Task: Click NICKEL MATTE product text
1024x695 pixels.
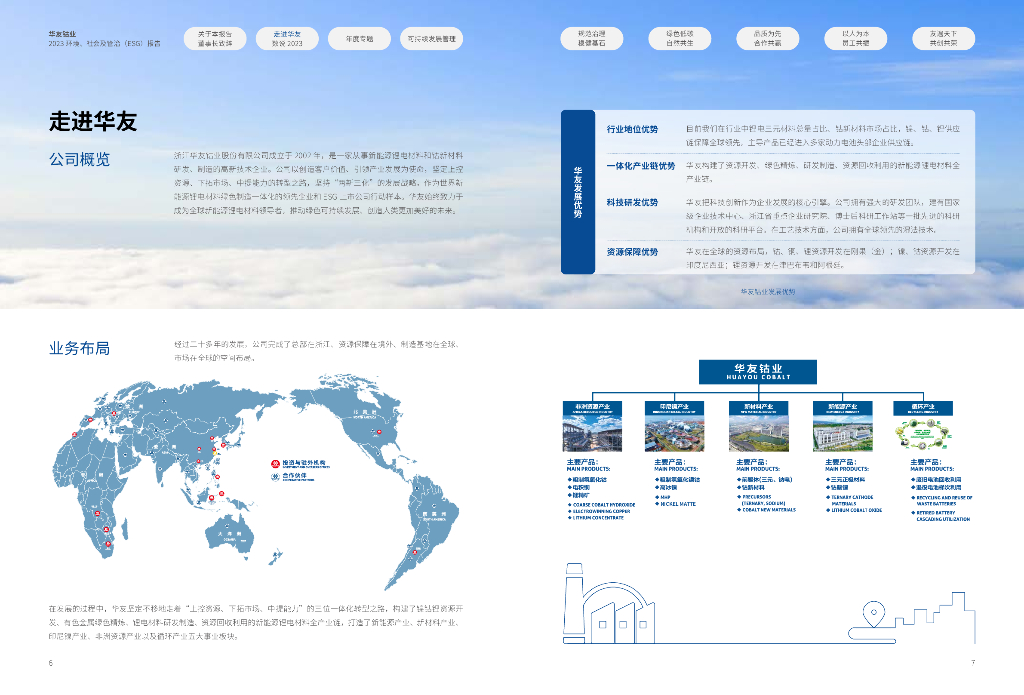Action: coord(678,504)
